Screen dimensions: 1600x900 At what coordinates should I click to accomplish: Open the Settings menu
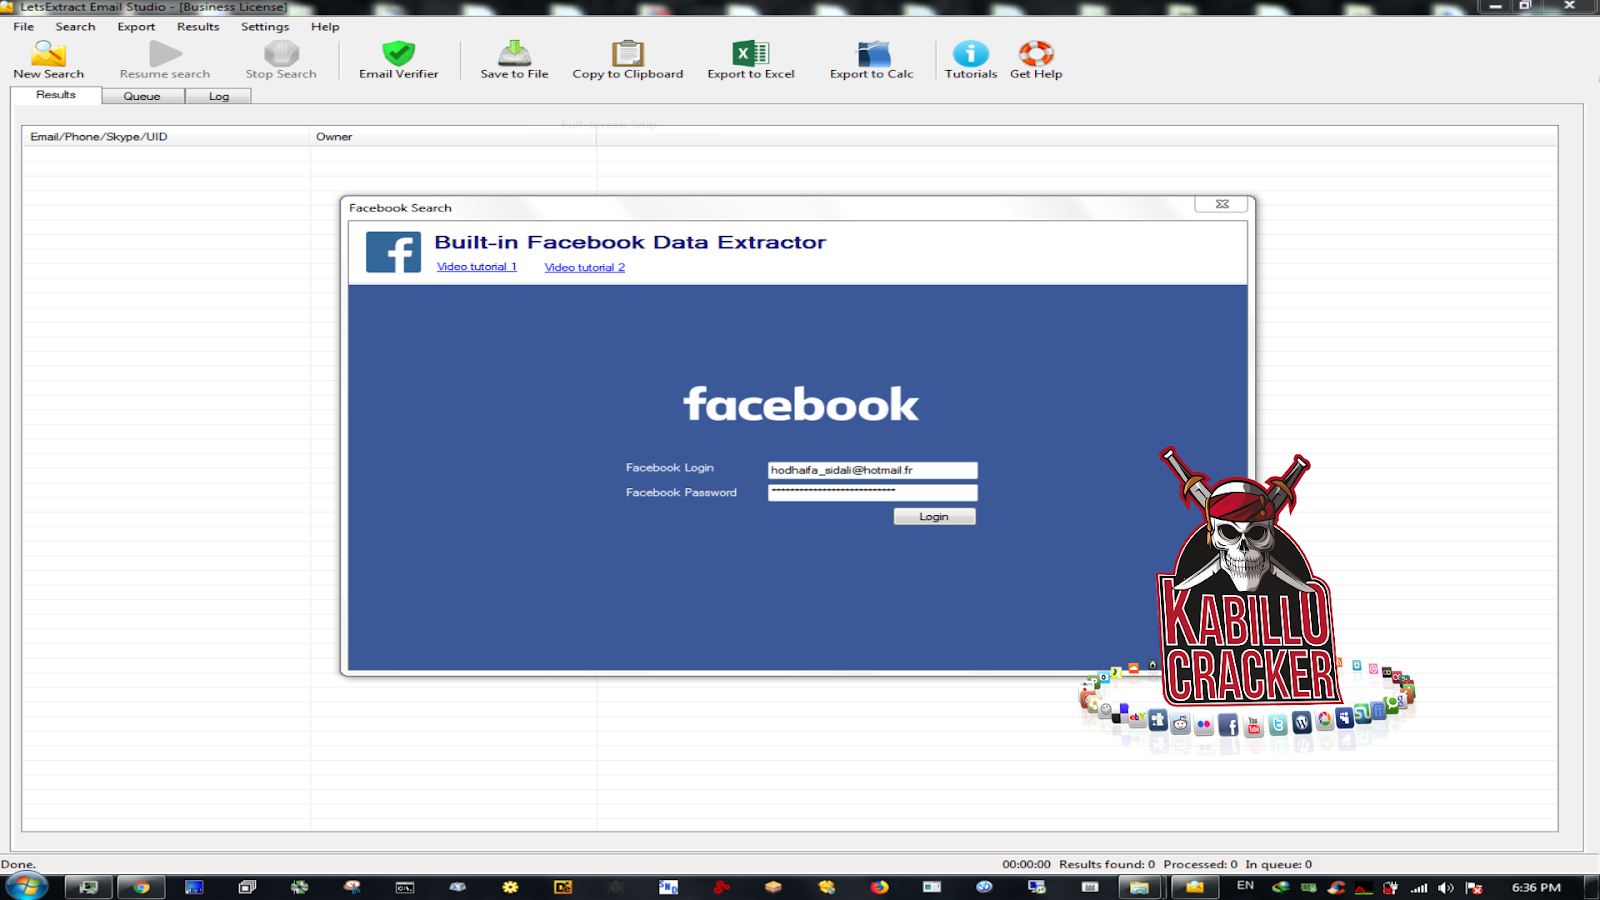[265, 27]
